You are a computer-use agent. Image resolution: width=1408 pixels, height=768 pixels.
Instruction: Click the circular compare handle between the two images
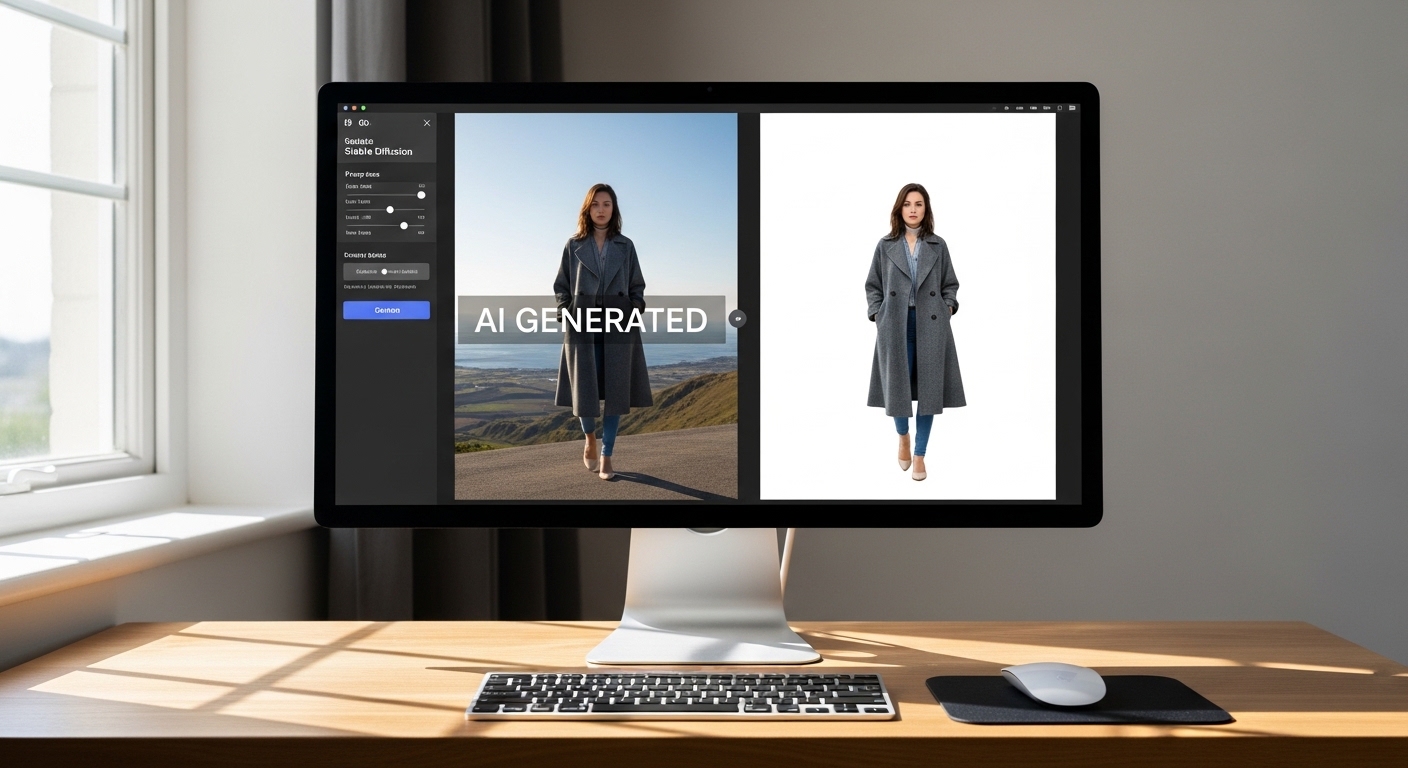[x=736, y=318]
